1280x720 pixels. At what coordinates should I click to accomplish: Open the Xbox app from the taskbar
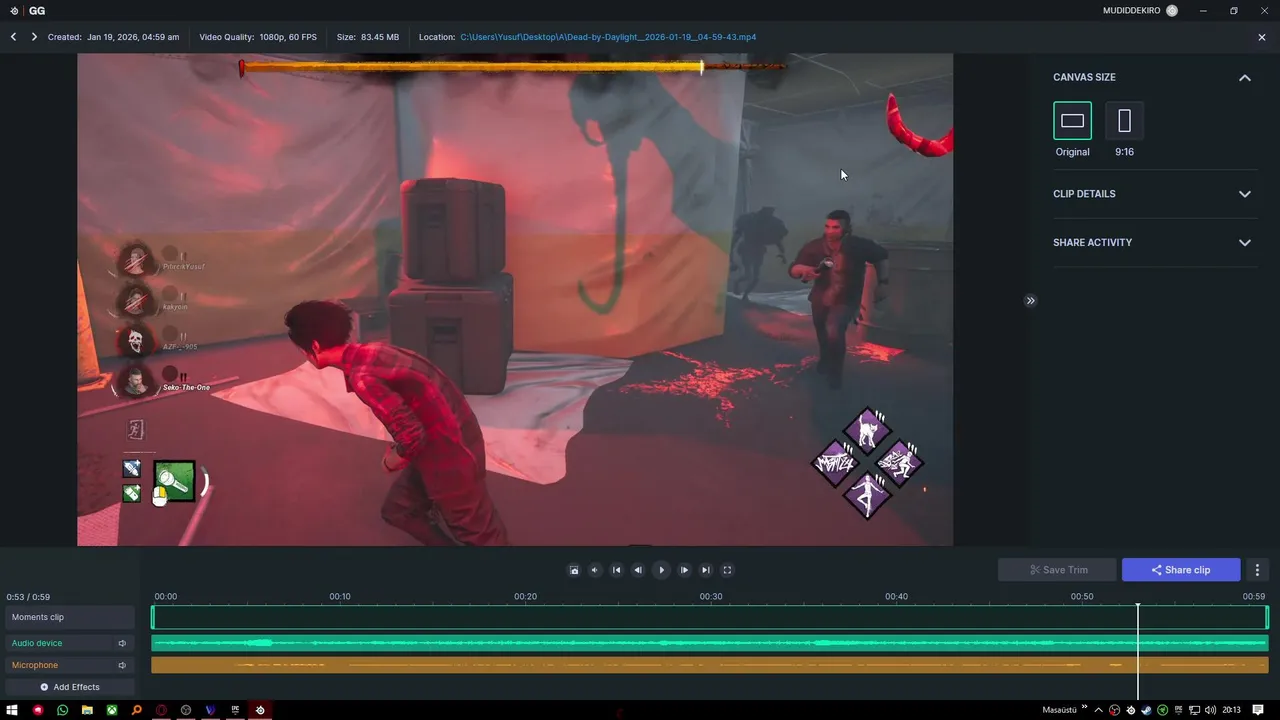[x=112, y=710]
